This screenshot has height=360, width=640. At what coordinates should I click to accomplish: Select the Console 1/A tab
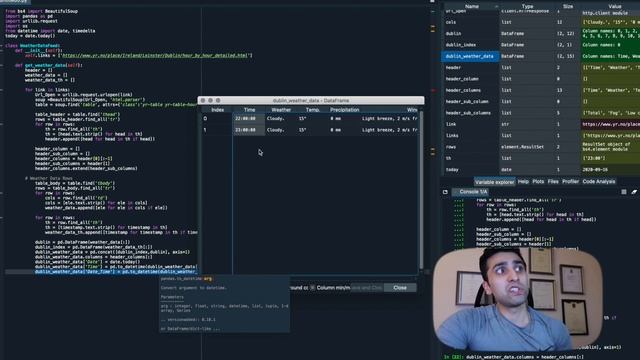[x=473, y=191]
